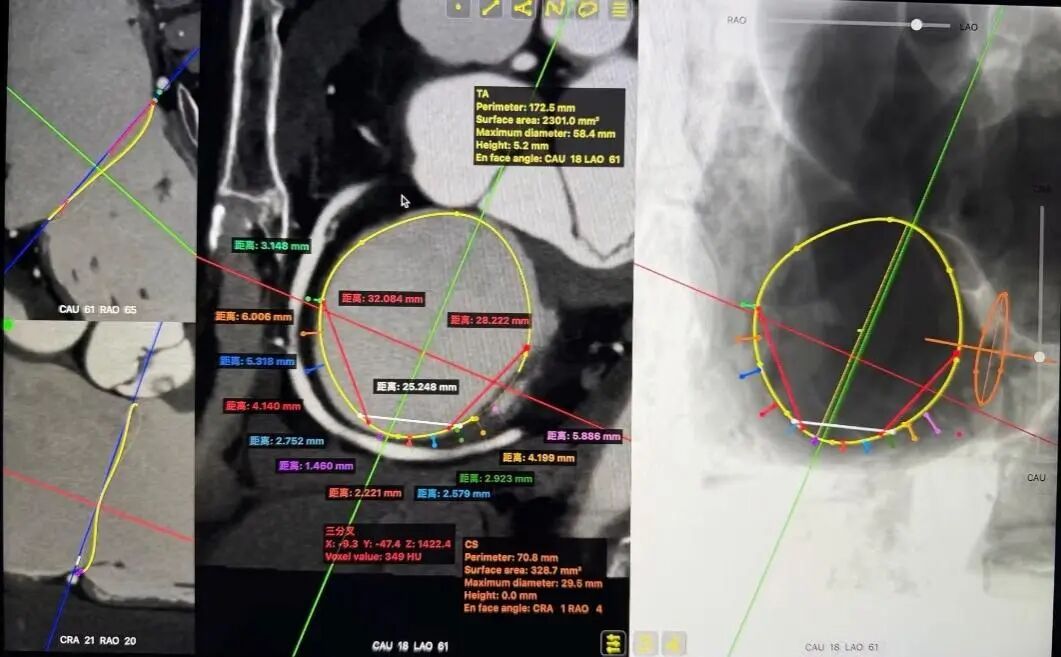Click the bottom-left CRA 21 RAO 20 view

[98, 480]
